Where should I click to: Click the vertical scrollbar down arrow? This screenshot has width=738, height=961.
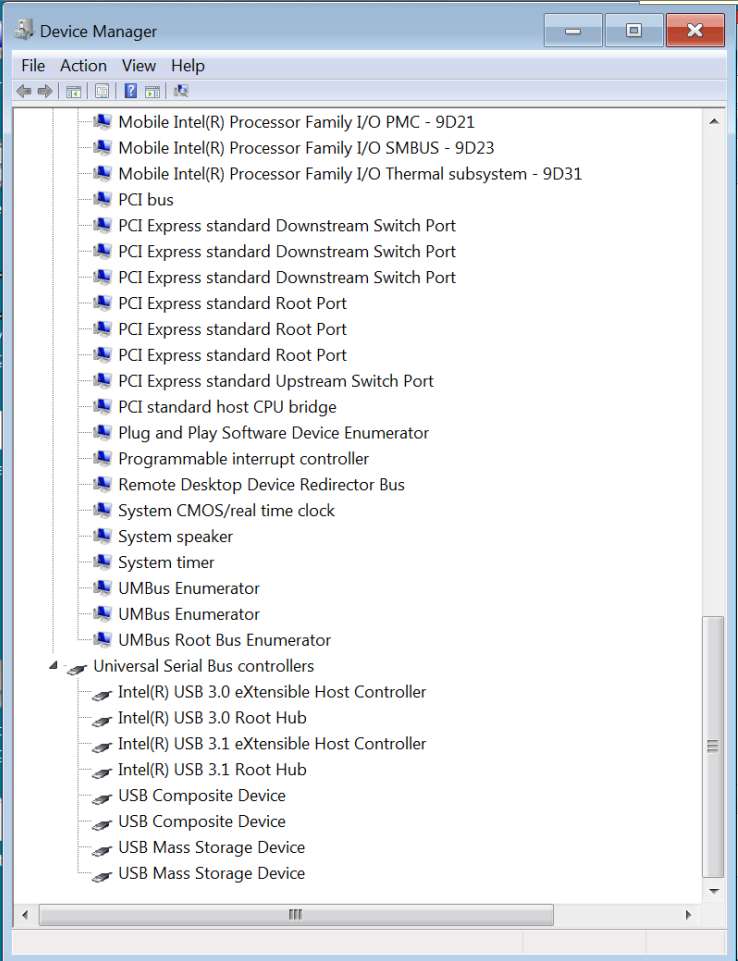click(x=713, y=891)
